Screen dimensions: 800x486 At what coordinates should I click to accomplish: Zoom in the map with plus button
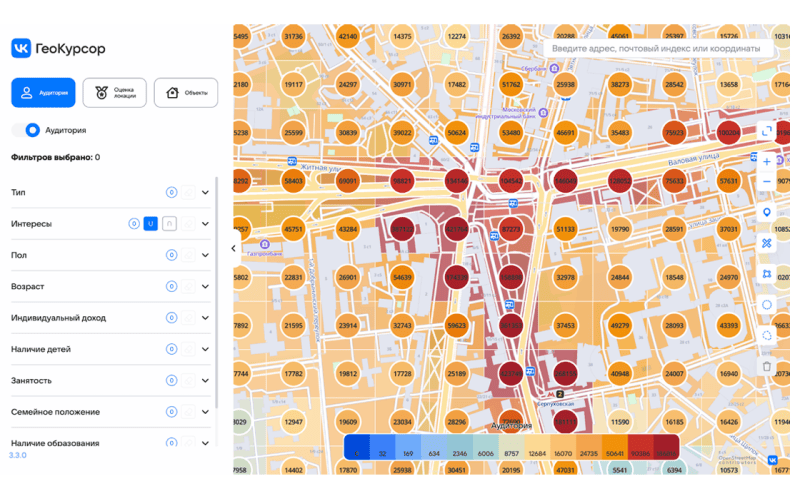click(x=767, y=161)
